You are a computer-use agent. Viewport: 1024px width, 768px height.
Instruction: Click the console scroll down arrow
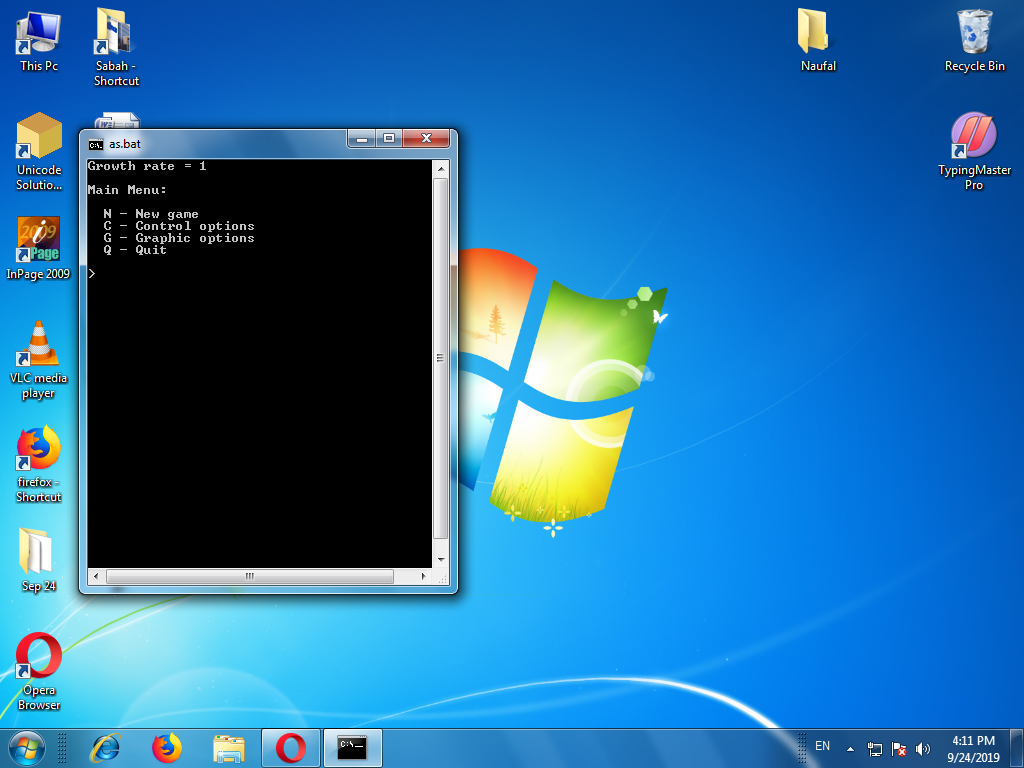441,560
